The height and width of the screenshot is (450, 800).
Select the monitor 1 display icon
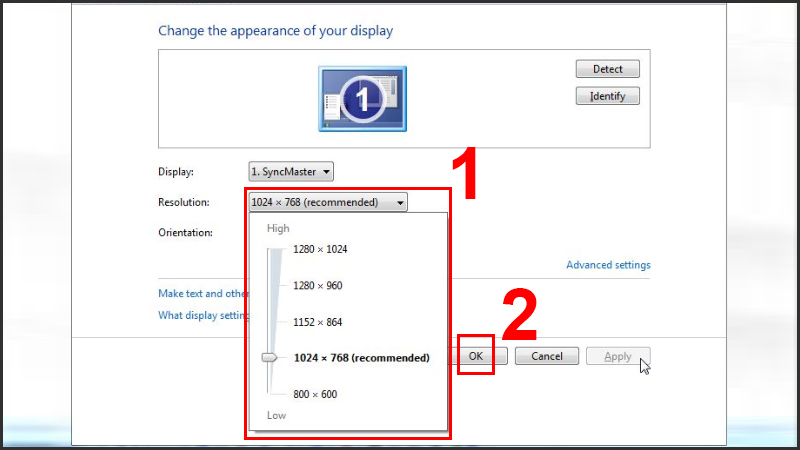[362, 98]
